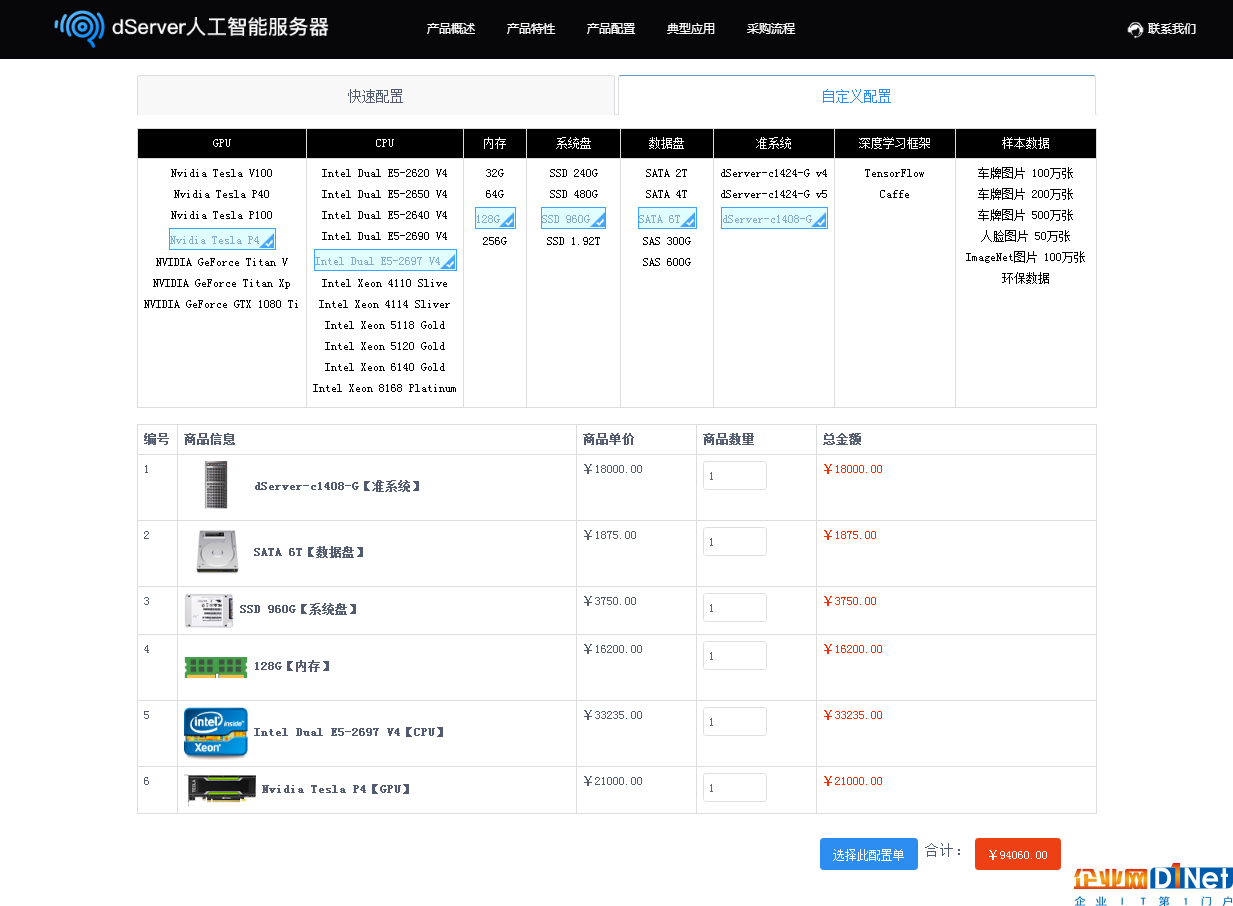This screenshot has height=906, width=1233.
Task: Pick SATA 4T data disk
Action: pyautogui.click(x=667, y=194)
